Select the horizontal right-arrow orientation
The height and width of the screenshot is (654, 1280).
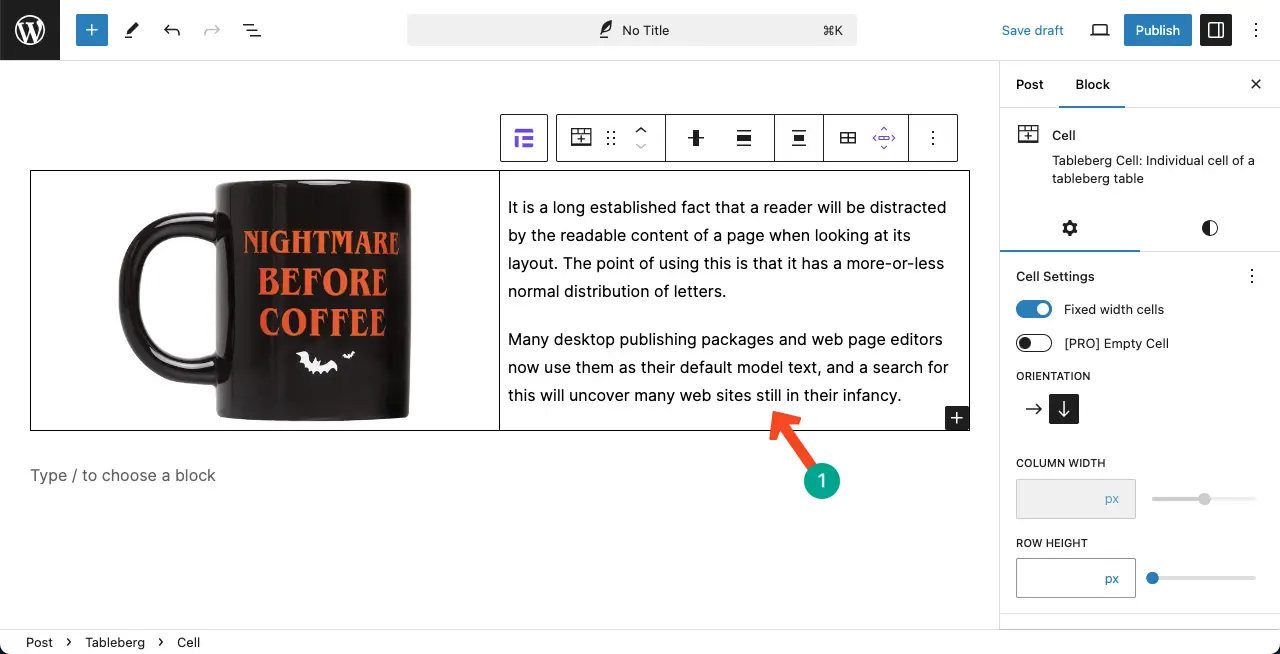(x=1033, y=409)
